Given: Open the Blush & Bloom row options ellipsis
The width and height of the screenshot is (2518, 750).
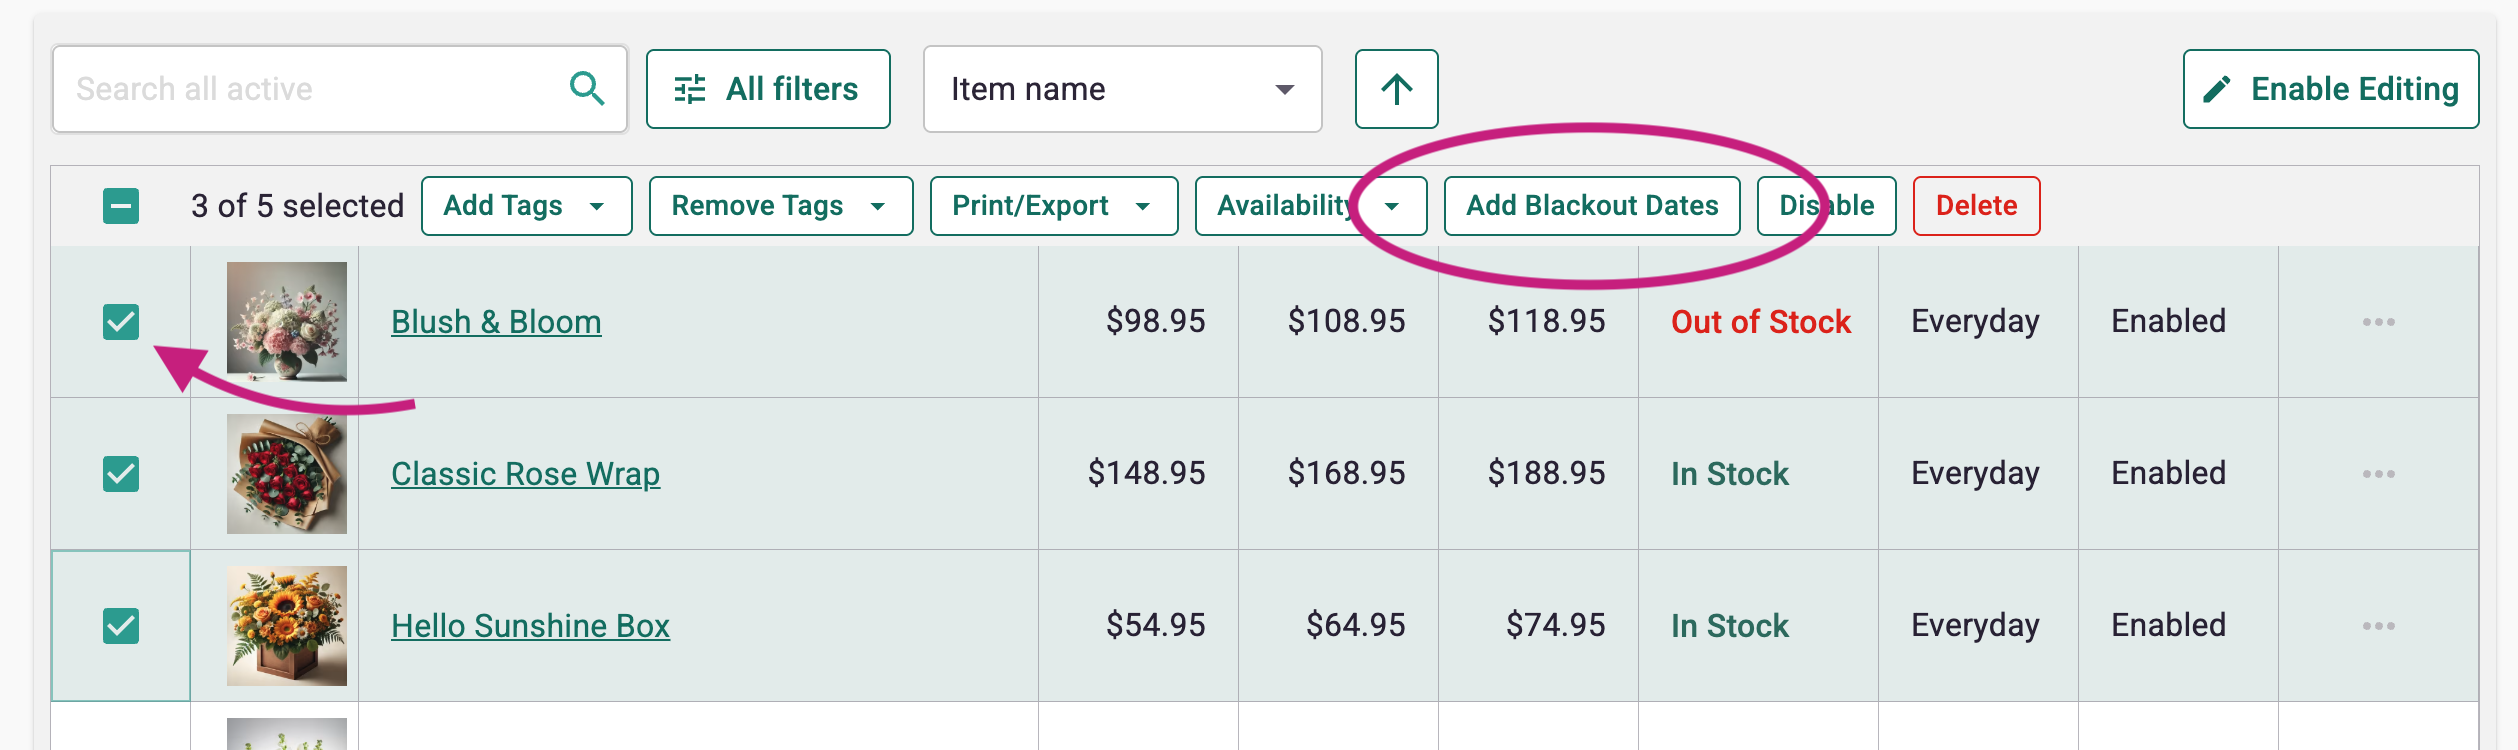Looking at the screenshot, I should (x=2378, y=322).
